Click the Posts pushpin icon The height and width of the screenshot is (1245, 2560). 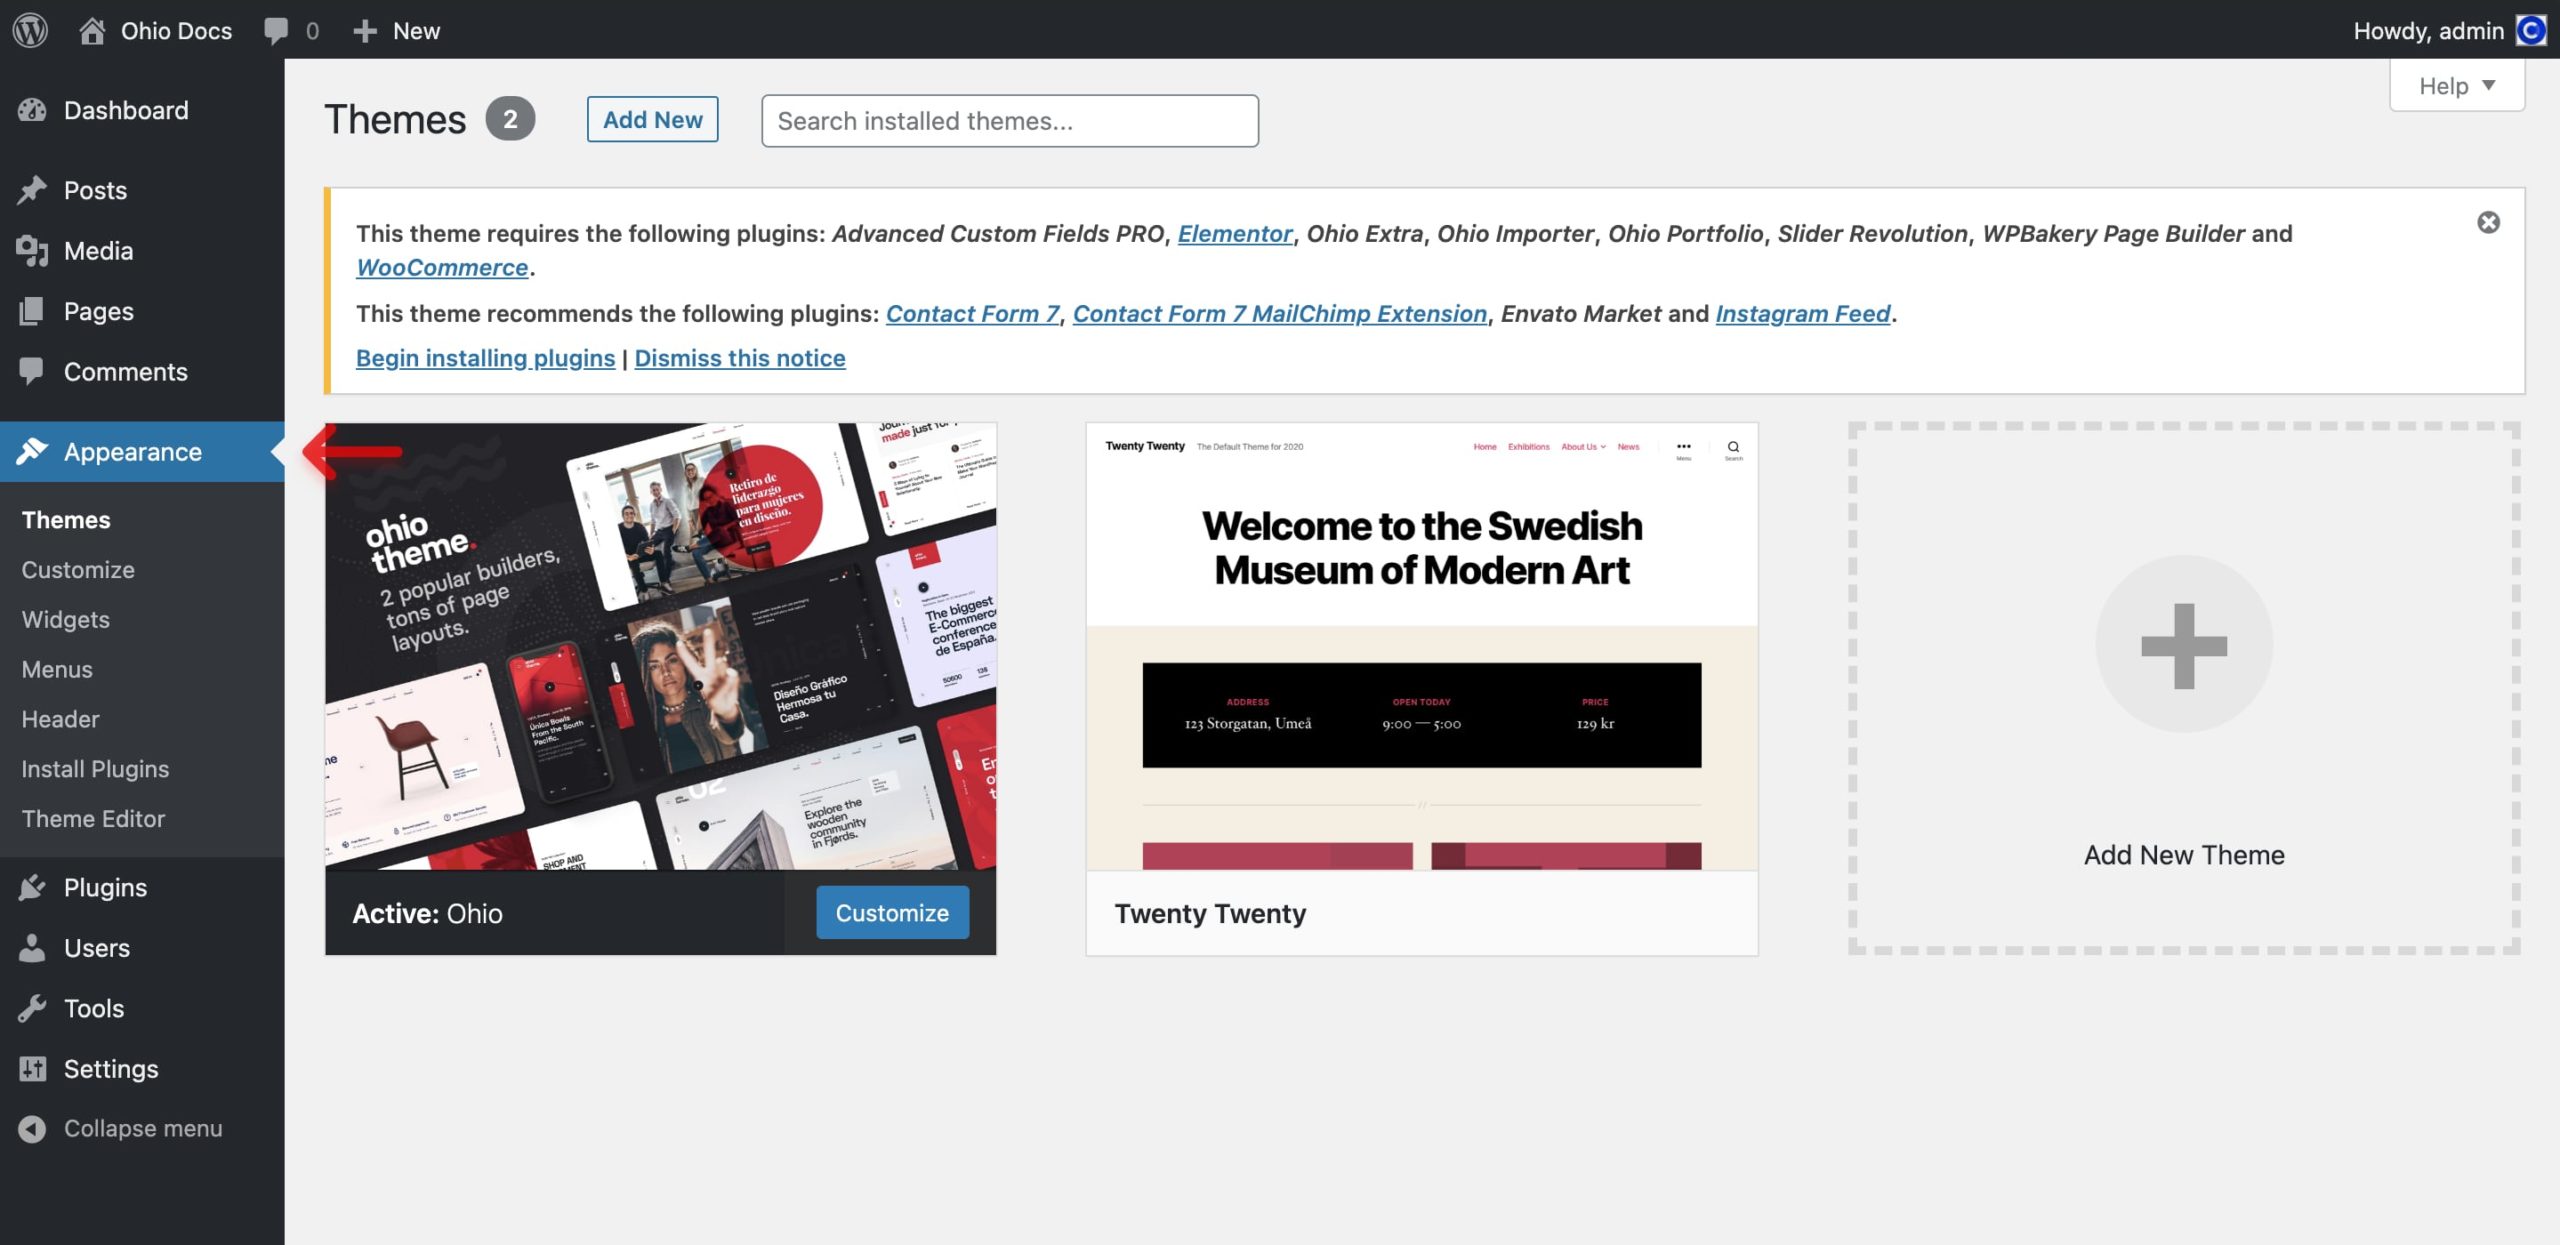[x=32, y=190]
